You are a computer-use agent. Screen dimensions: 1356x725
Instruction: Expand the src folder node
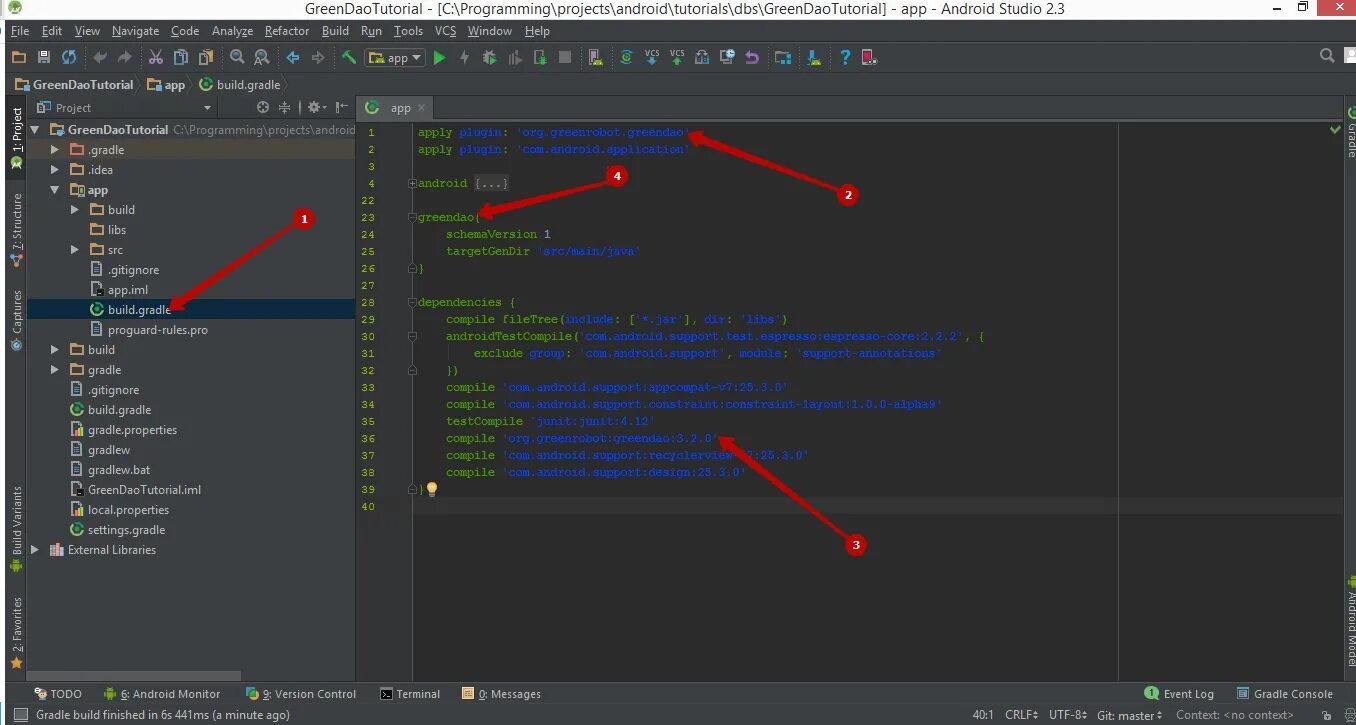coord(76,250)
